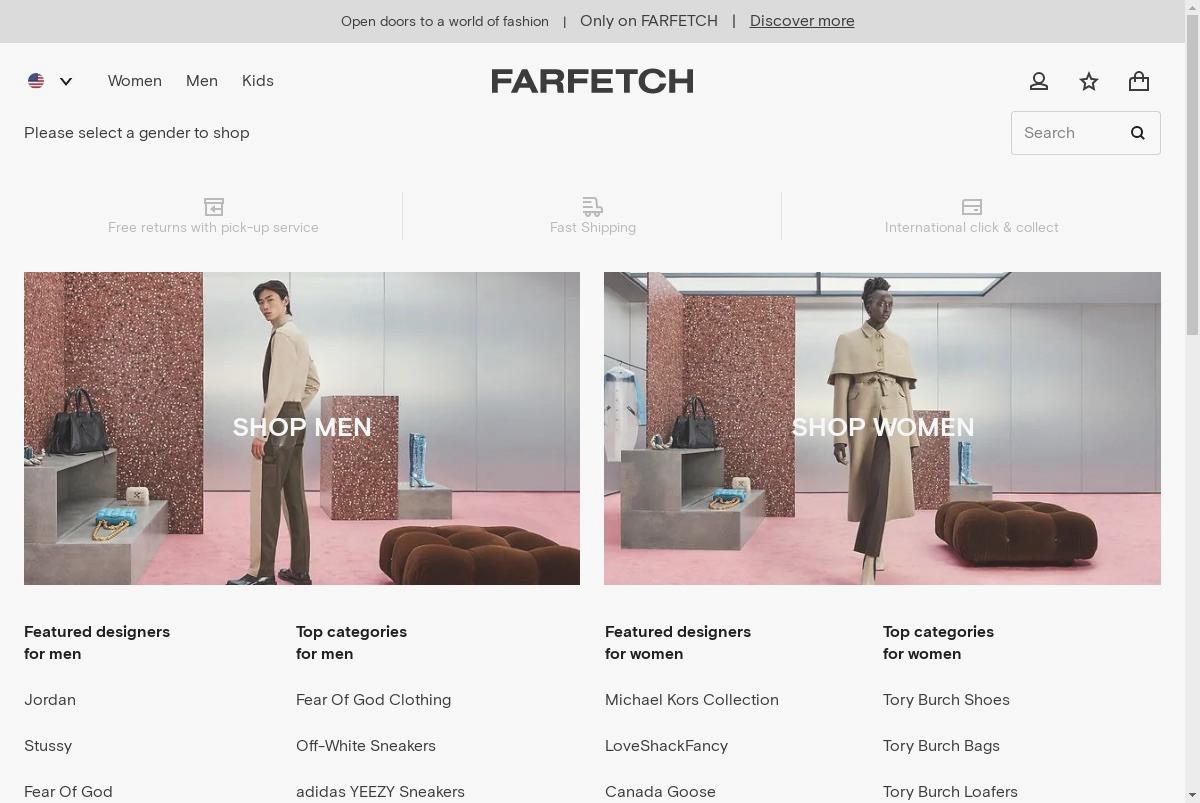Click the fast shipping truck icon
Image resolution: width=1200 pixels, height=803 pixels.
click(x=593, y=206)
